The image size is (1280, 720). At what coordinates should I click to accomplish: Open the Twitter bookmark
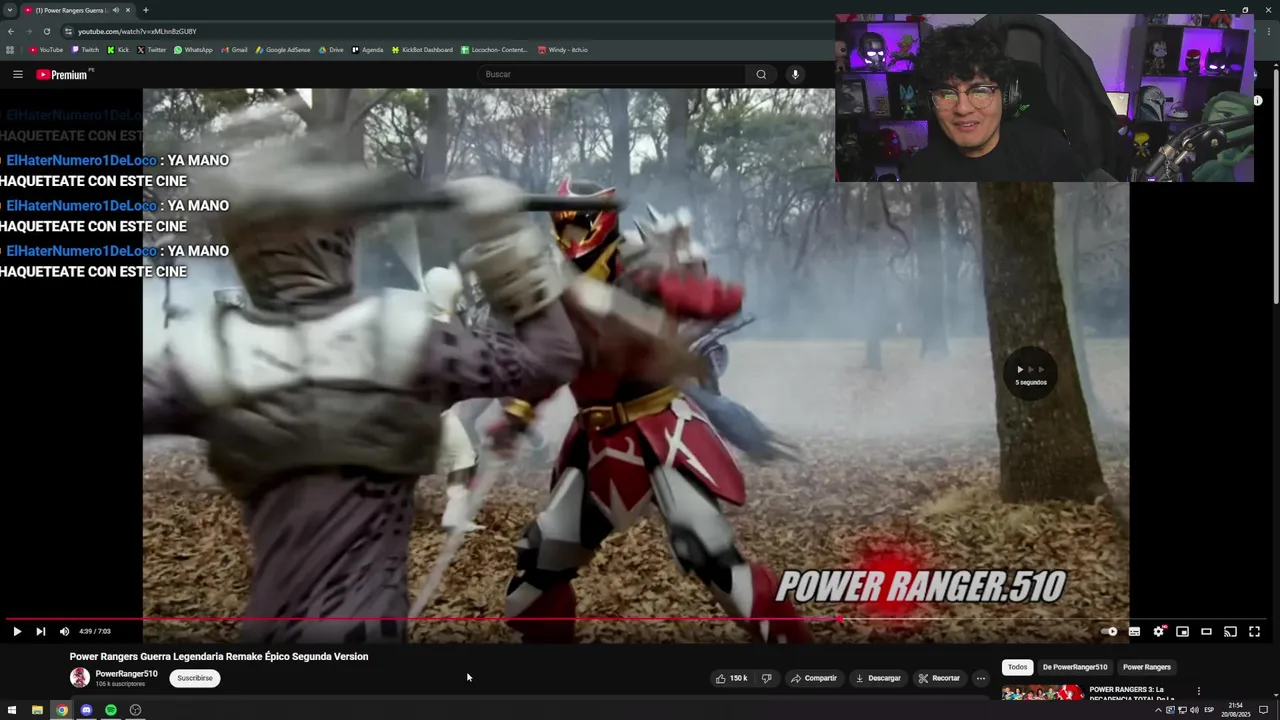click(151, 50)
